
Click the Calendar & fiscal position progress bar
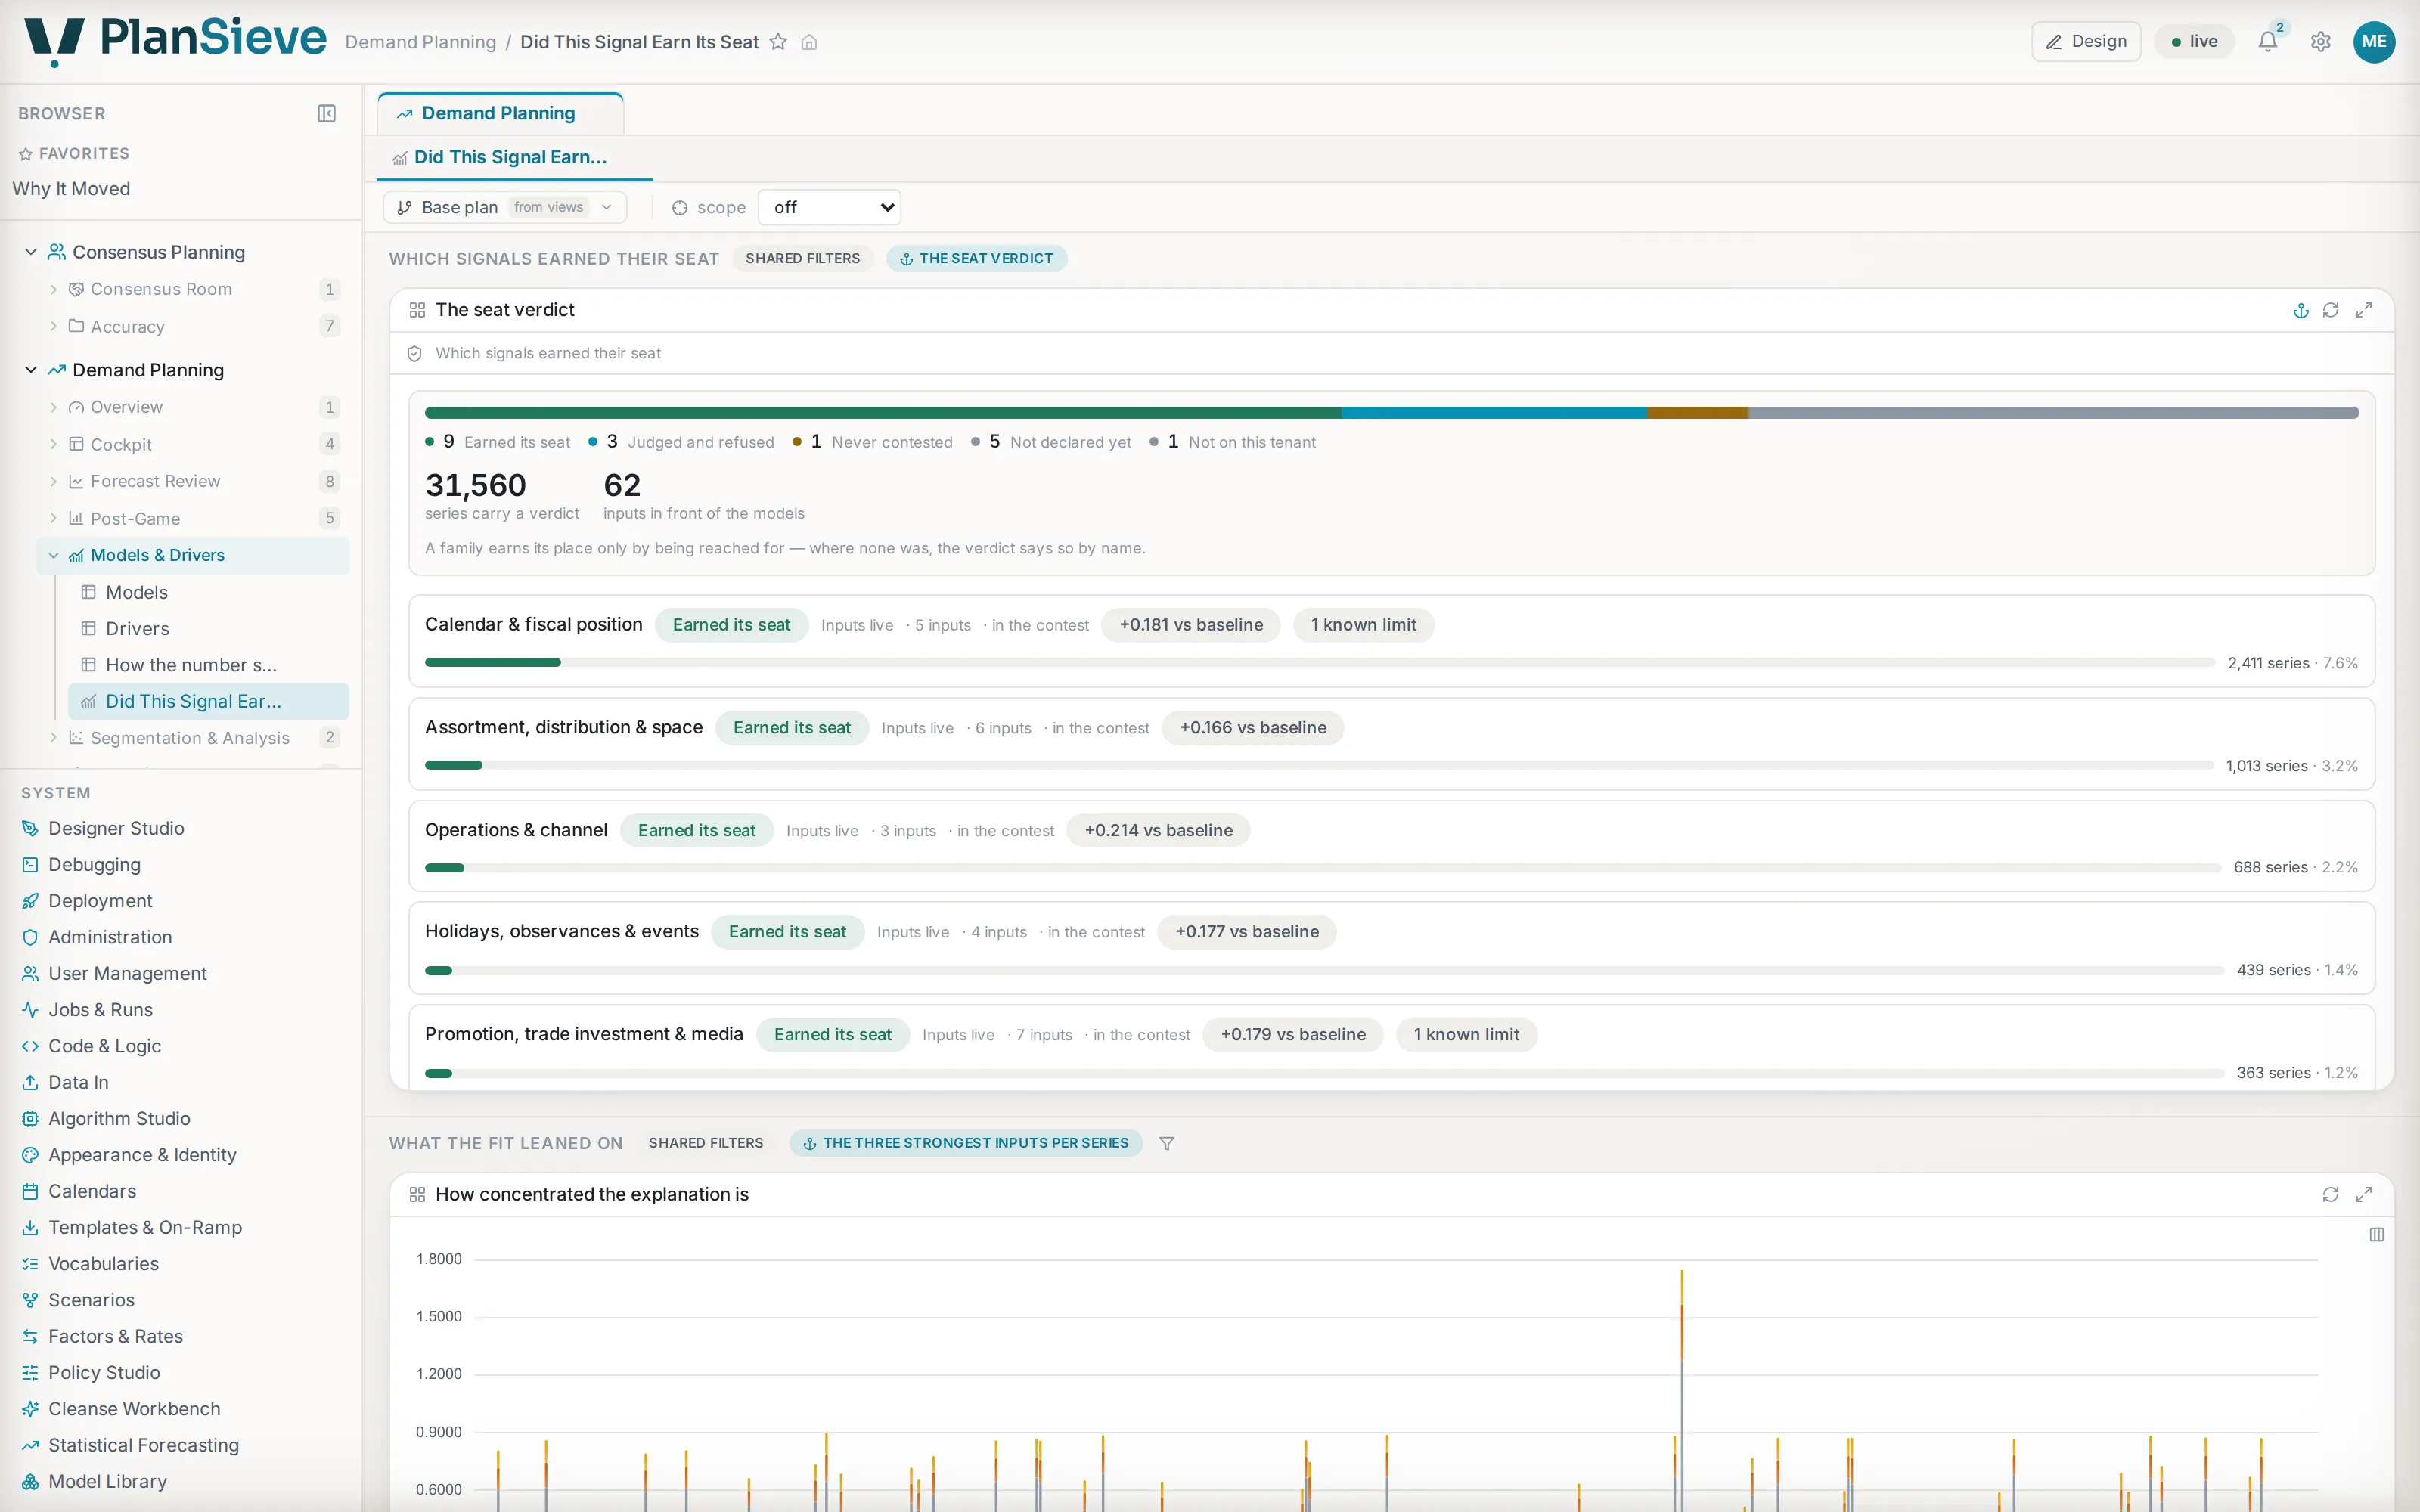coord(1320,663)
